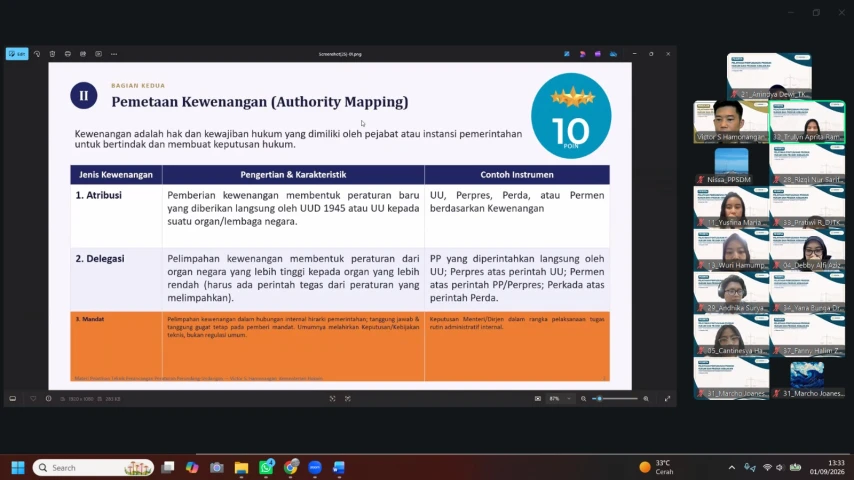
Task: Open the 33°C Cerah weather widget
Action: pyautogui.click(x=657, y=467)
